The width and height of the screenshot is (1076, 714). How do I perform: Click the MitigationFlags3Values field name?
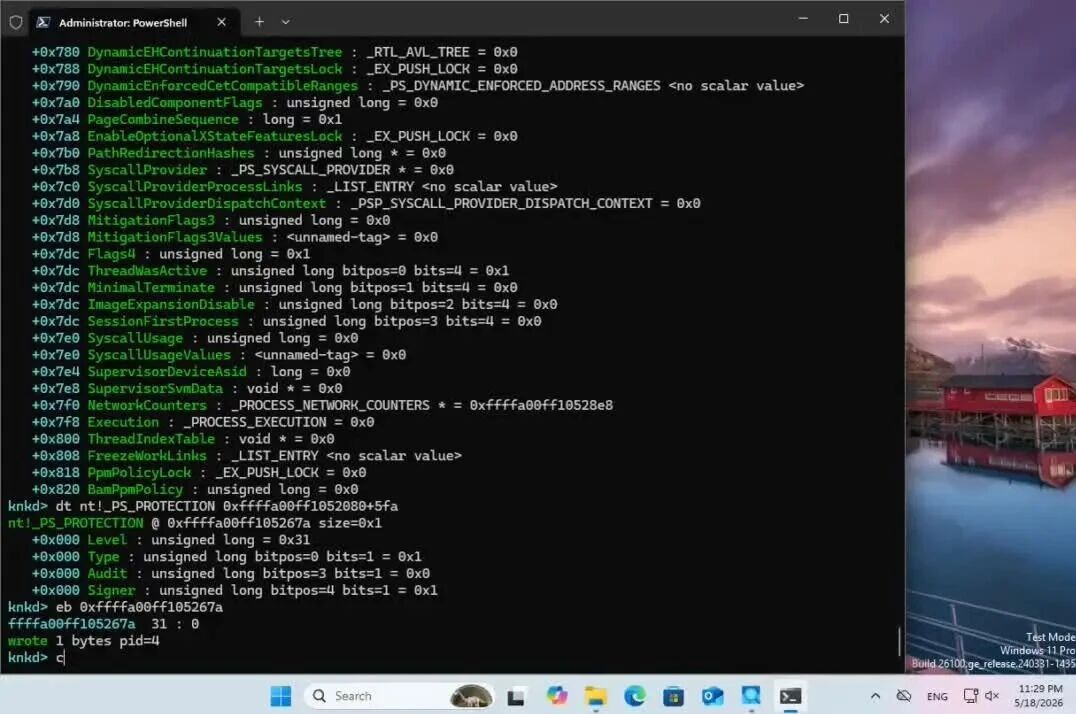point(174,237)
